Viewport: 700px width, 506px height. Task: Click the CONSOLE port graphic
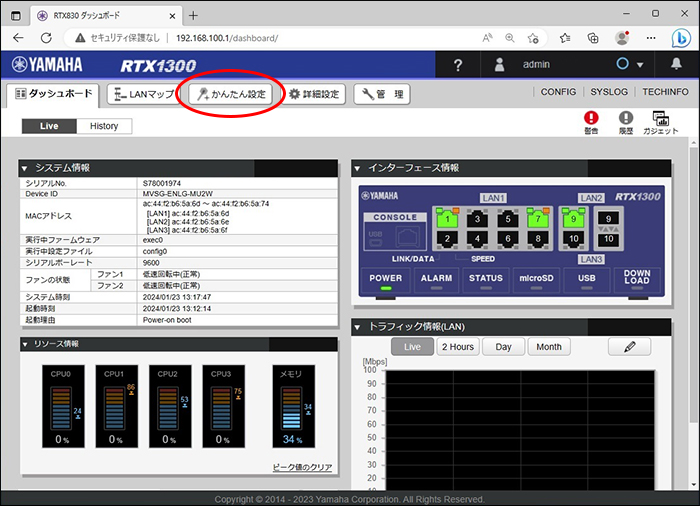point(395,231)
